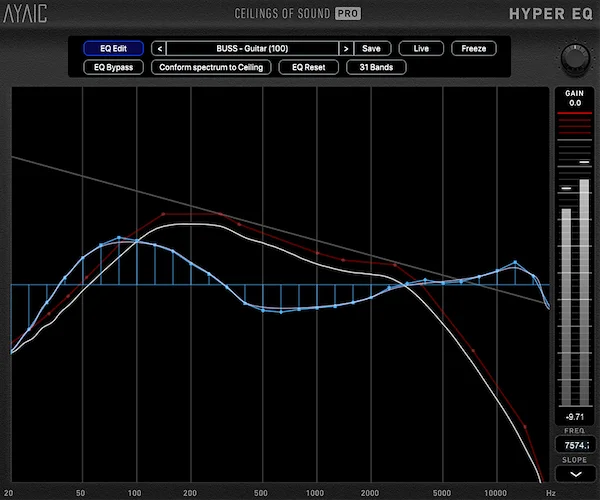The image size is (600, 500).
Task: Turn the output knob at top right
Action: (x=573, y=56)
